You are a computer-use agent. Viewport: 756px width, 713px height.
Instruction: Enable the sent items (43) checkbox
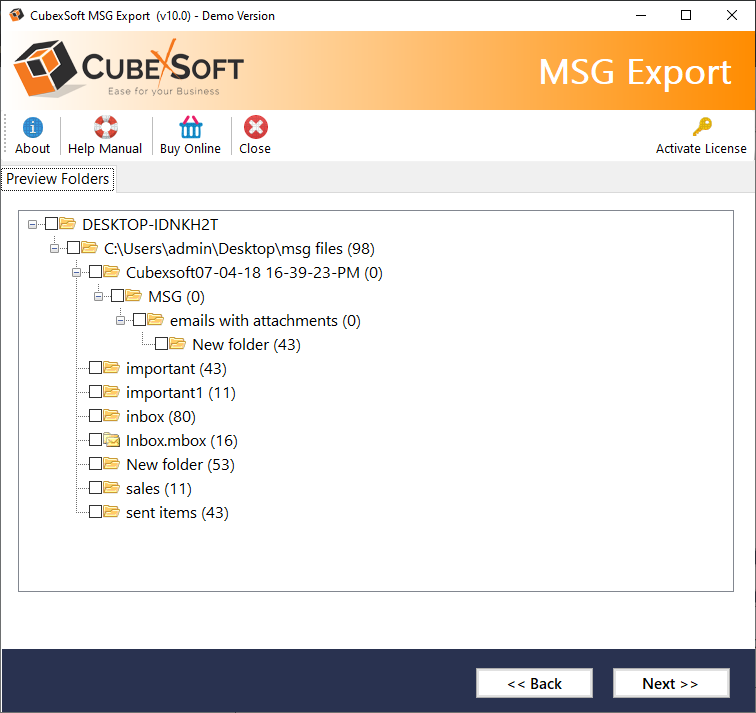[96, 512]
